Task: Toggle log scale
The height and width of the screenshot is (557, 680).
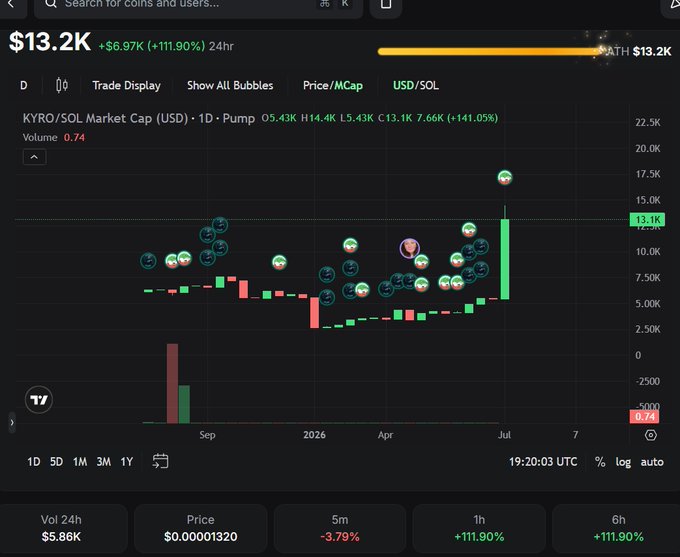Action: tap(623, 462)
